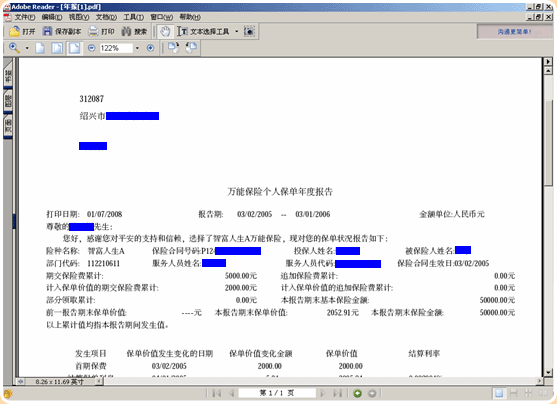Screen dimensions: 557x404
Task: Open the 图层 side panel tab
Action: click(x=8, y=101)
